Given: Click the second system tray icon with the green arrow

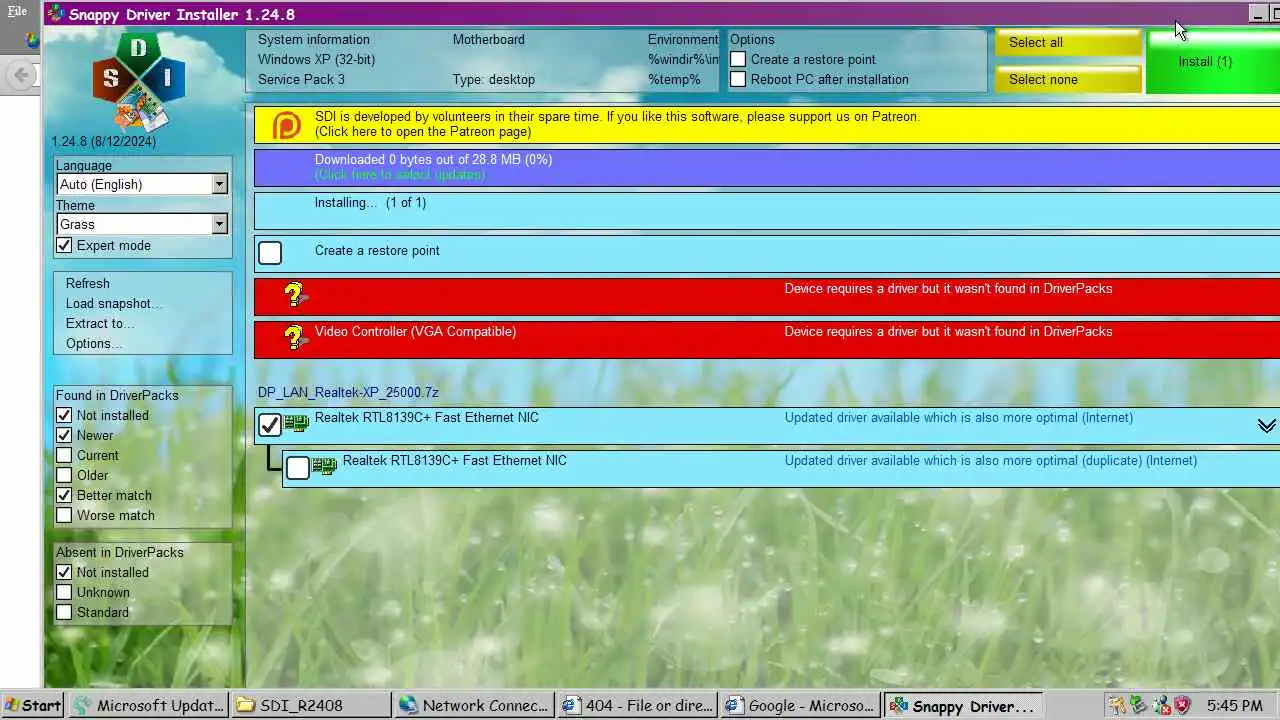Looking at the screenshot, I should click(x=1138, y=705).
